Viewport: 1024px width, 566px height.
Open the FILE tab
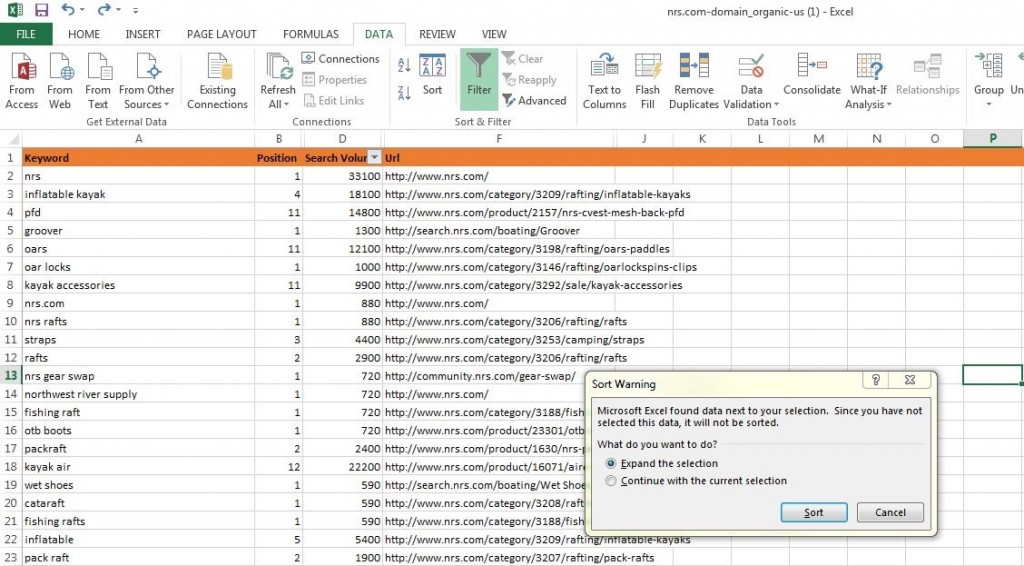click(26, 34)
